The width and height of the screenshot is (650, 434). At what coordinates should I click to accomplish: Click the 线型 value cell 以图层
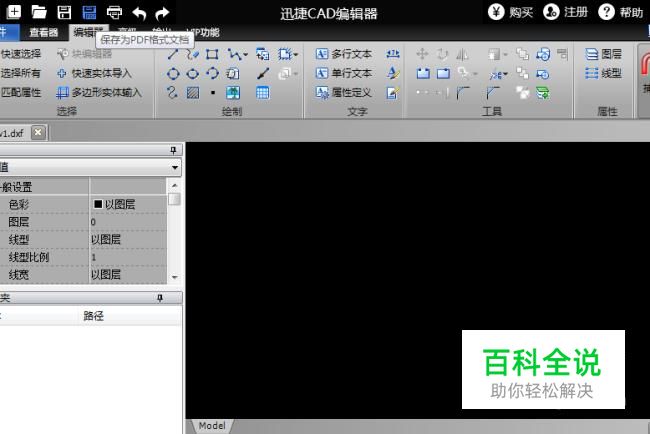tap(129, 240)
